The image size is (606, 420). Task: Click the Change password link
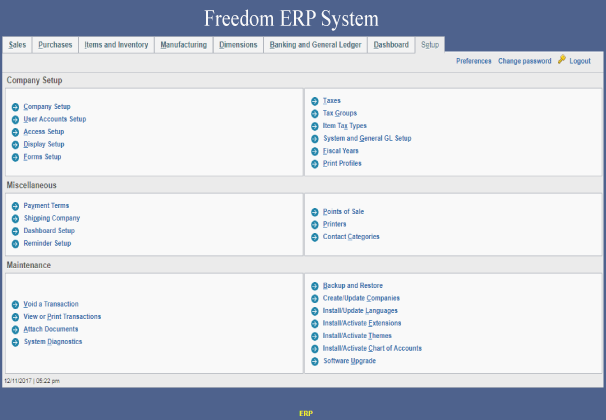tap(524, 61)
